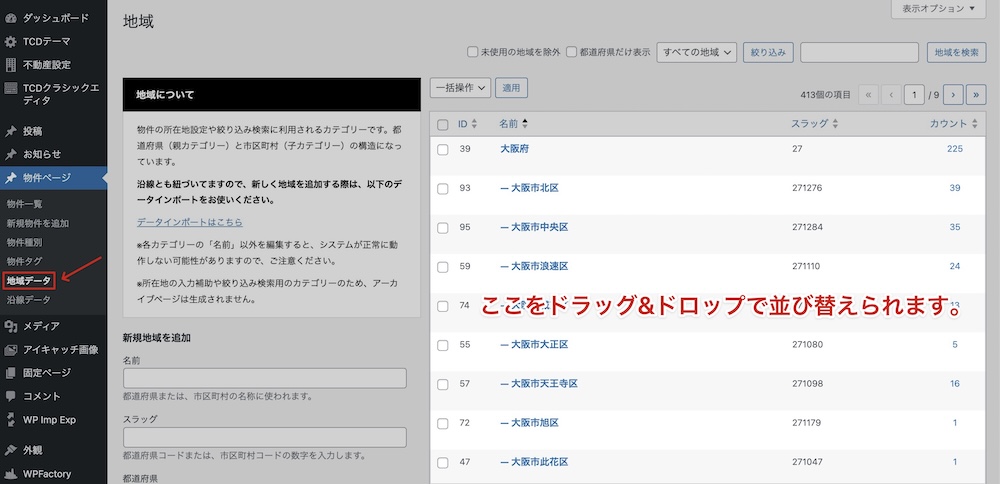Check the 大阪市旭区 row checkbox
Image resolution: width=1000 pixels, height=484 pixels.
(443, 423)
